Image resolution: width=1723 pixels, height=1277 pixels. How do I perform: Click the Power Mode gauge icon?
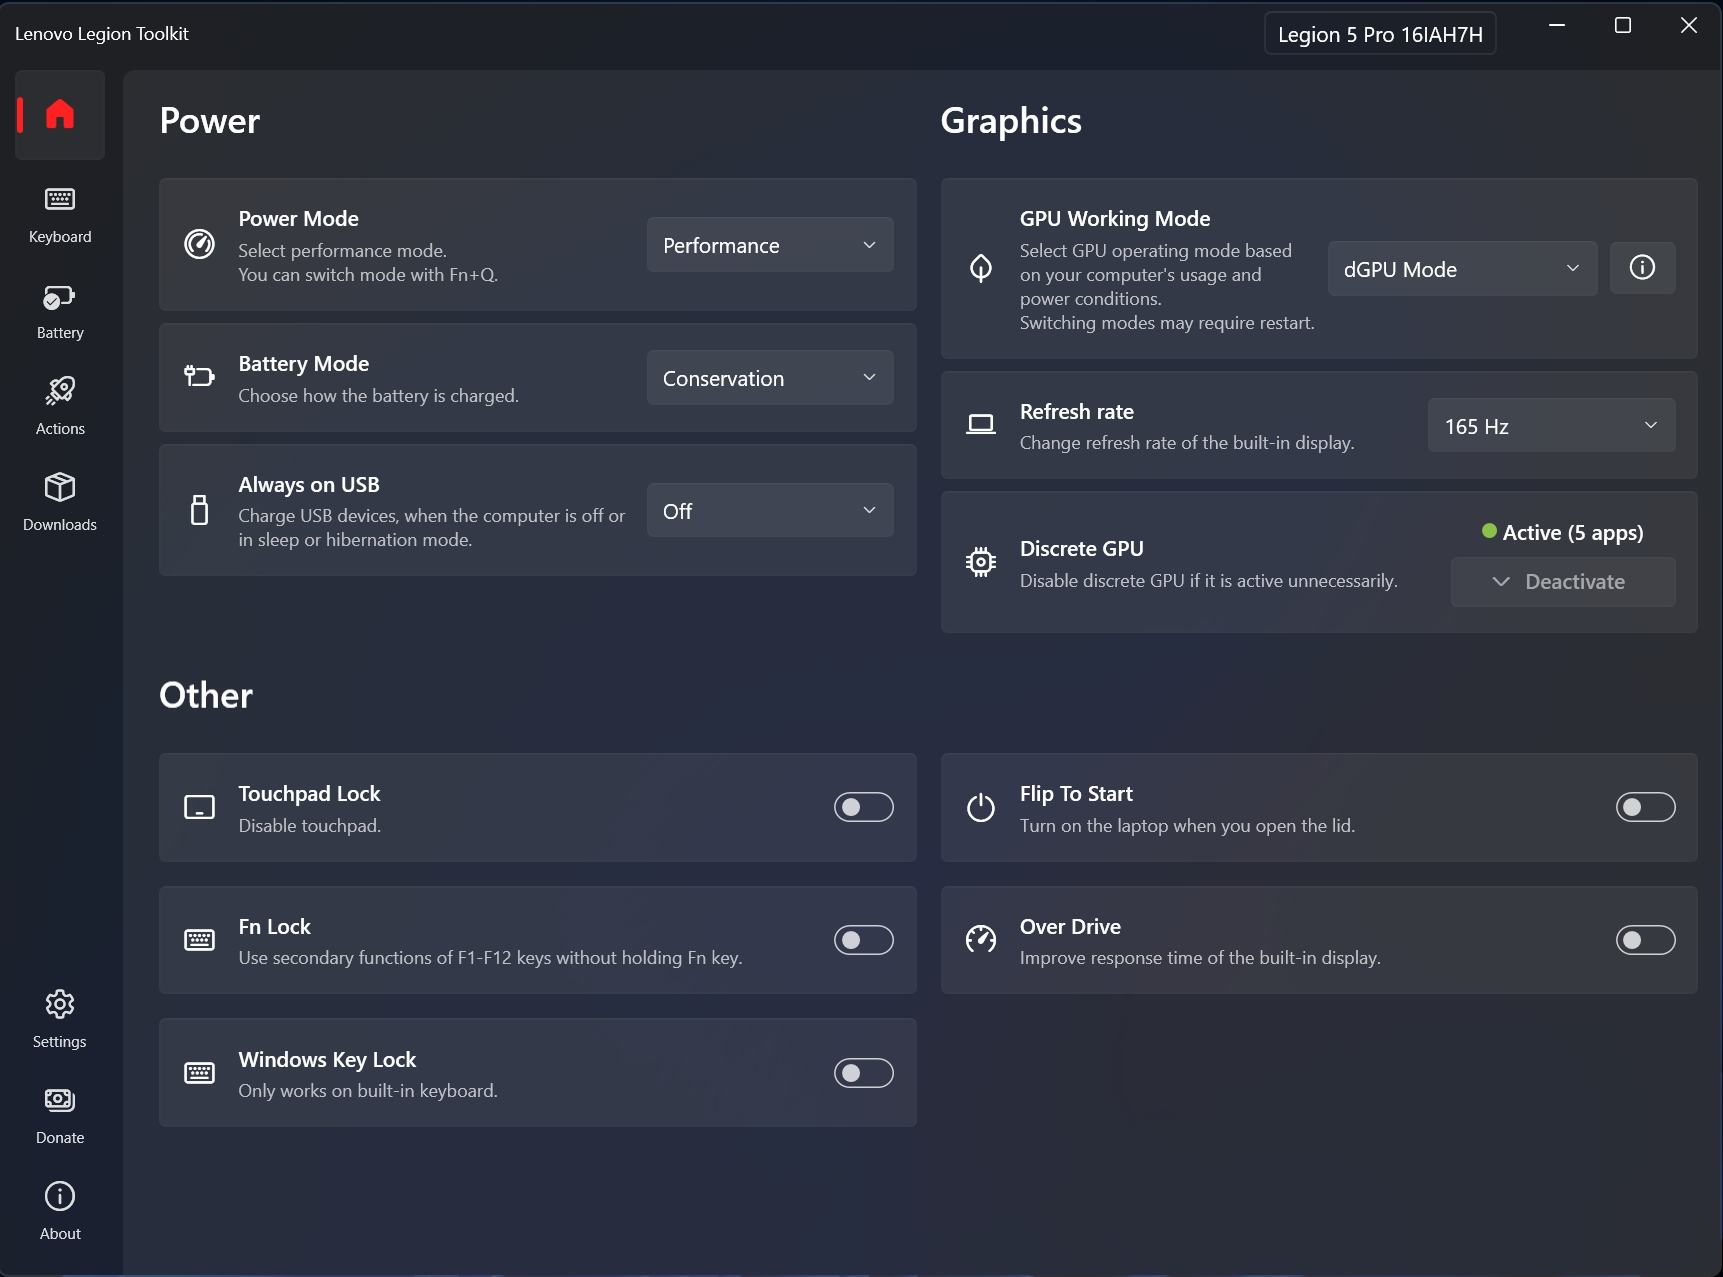click(199, 244)
